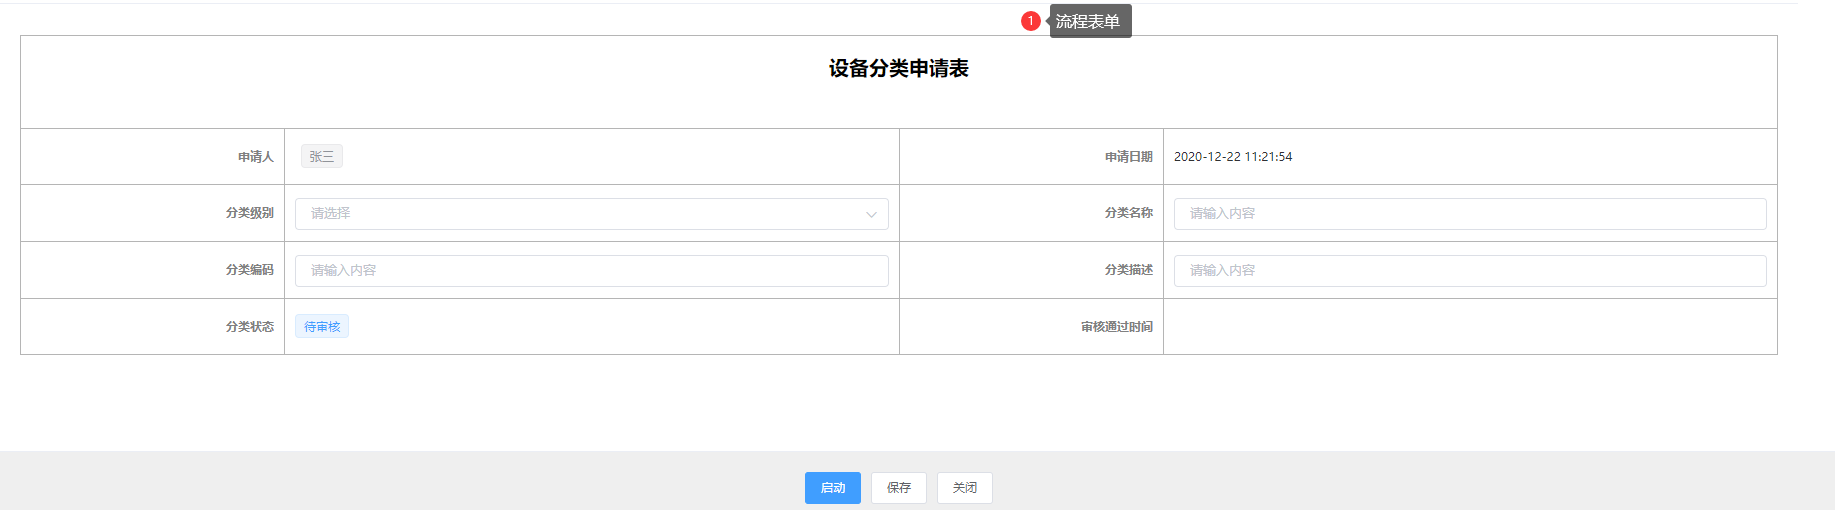Viewport: 1835px width, 510px height.
Task: Select the 分类描述 input field
Action: click(1469, 271)
